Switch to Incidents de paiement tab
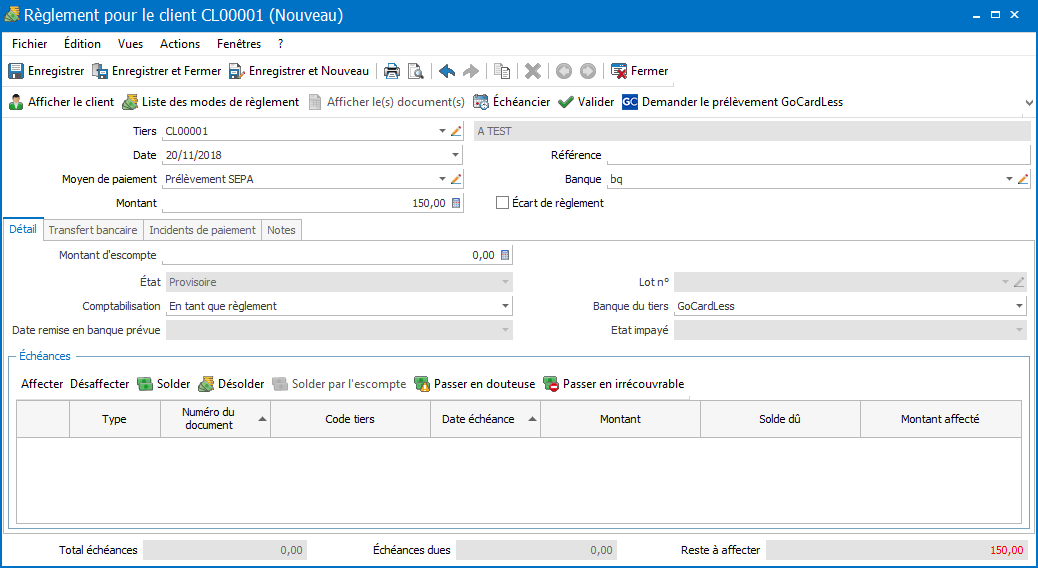The image size is (1038, 568). pos(202,230)
